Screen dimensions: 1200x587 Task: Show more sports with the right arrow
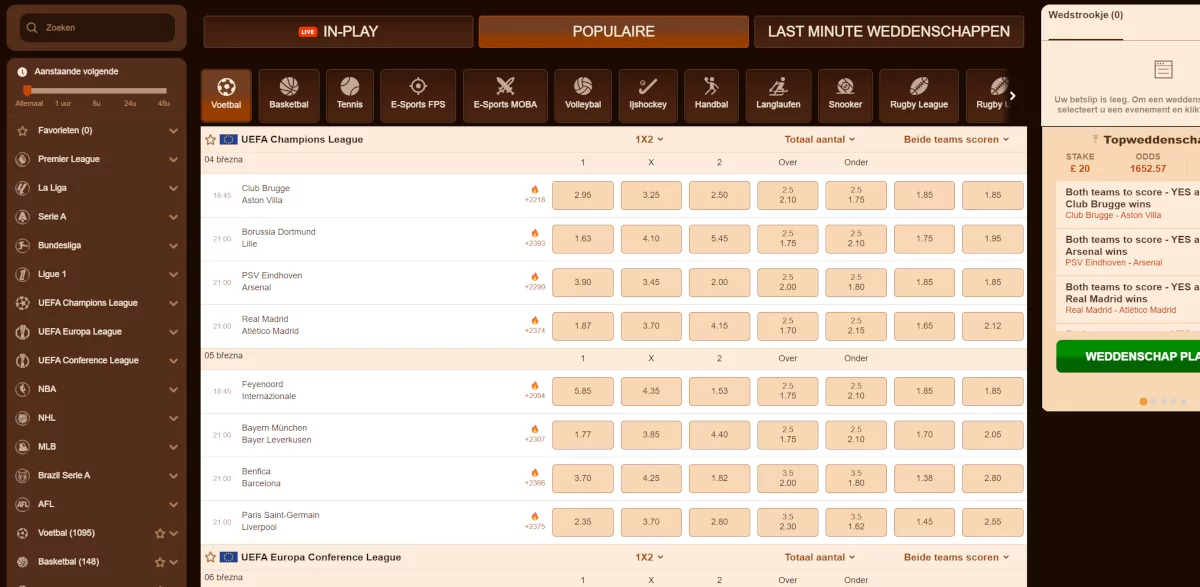[x=1012, y=96]
